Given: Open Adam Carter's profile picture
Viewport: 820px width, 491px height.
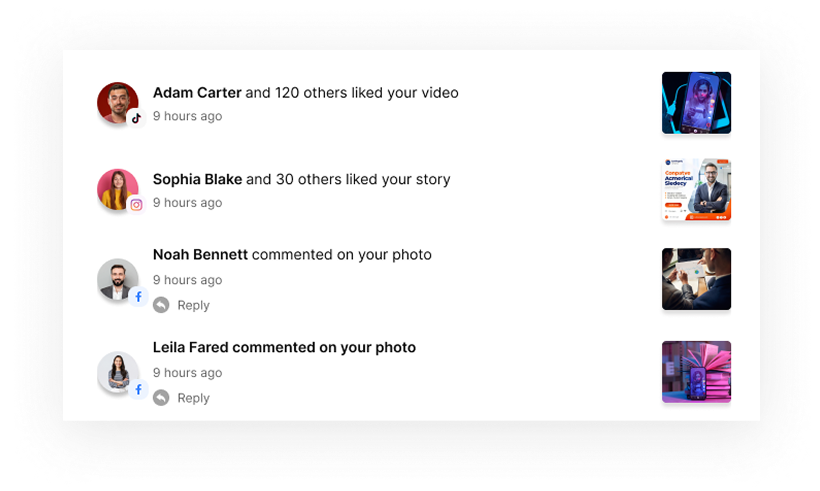Looking at the screenshot, I should coord(118,102).
